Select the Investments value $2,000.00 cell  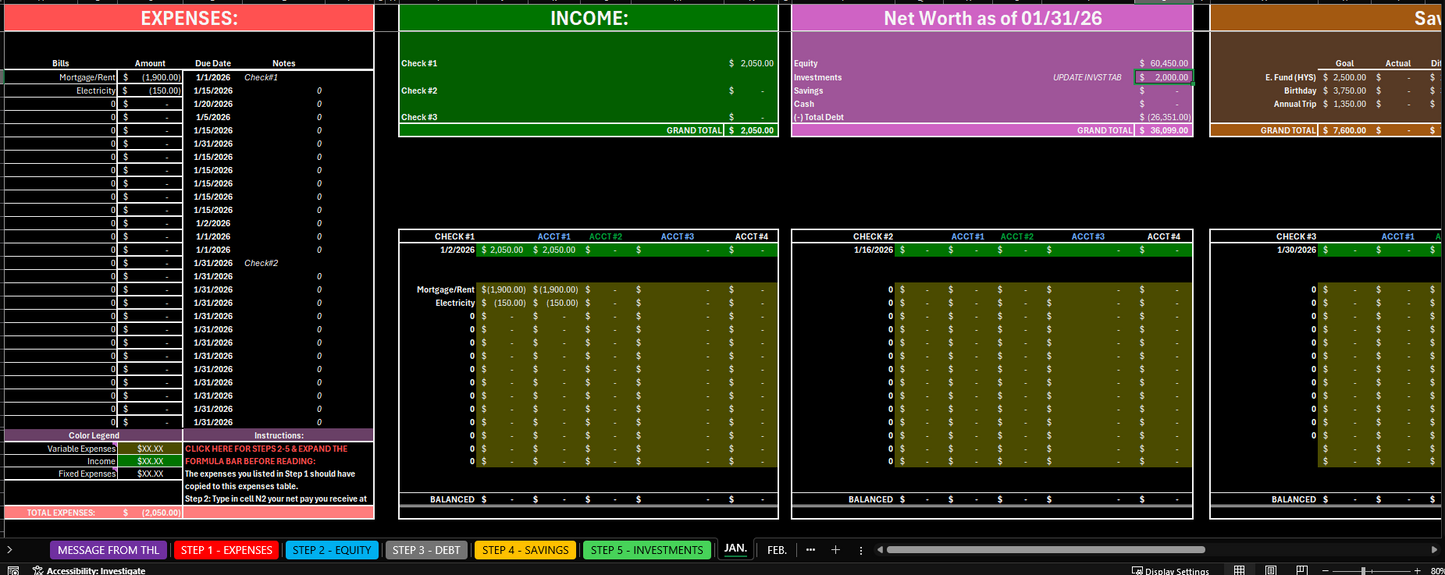click(1164, 77)
